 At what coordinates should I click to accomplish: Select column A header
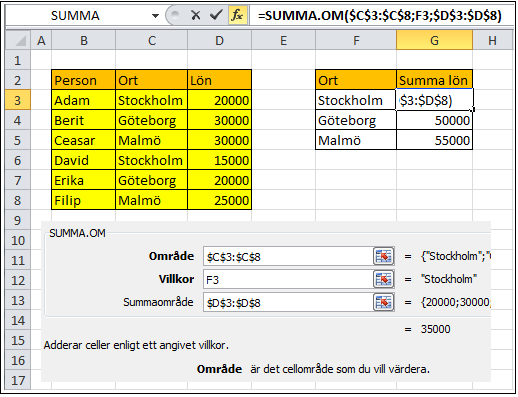[x=41, y=40]
